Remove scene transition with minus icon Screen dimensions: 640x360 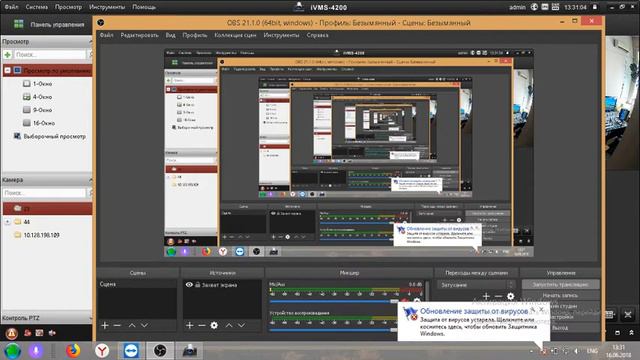point(498,296)
